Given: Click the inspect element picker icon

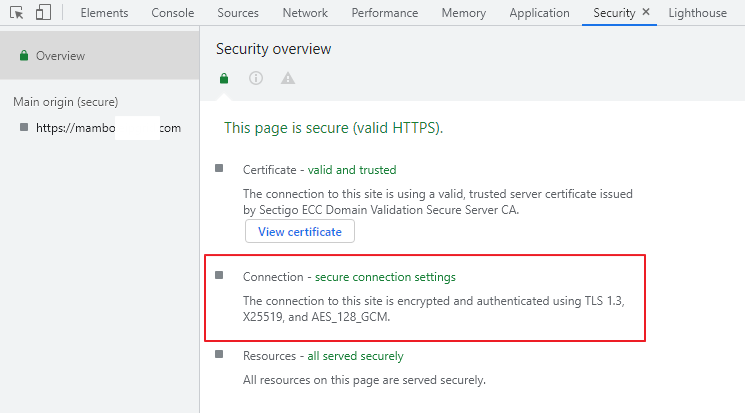Looking at the screenshot, I should point(16,13).
